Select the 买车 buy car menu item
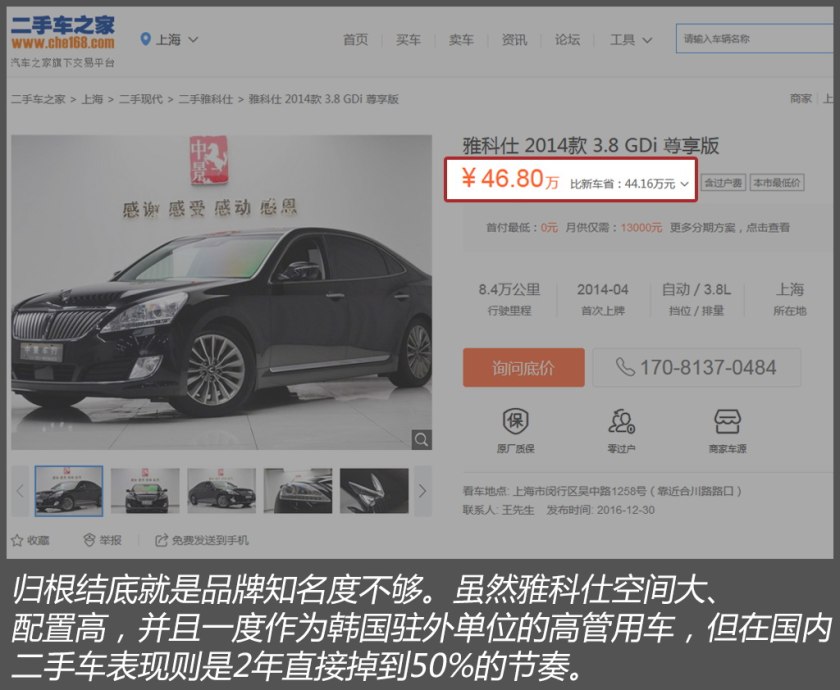The height and width of the screenshot is (690, 840). [409, 40]
